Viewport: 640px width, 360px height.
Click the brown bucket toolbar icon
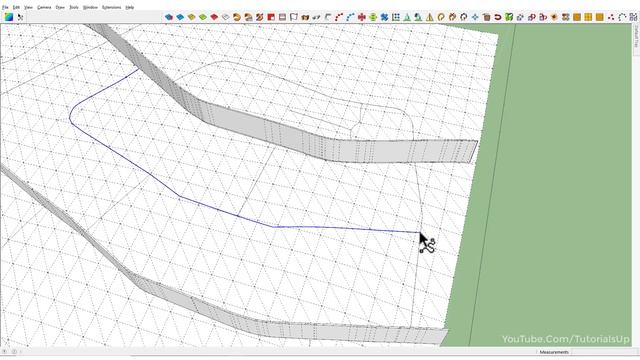(486, 17)
